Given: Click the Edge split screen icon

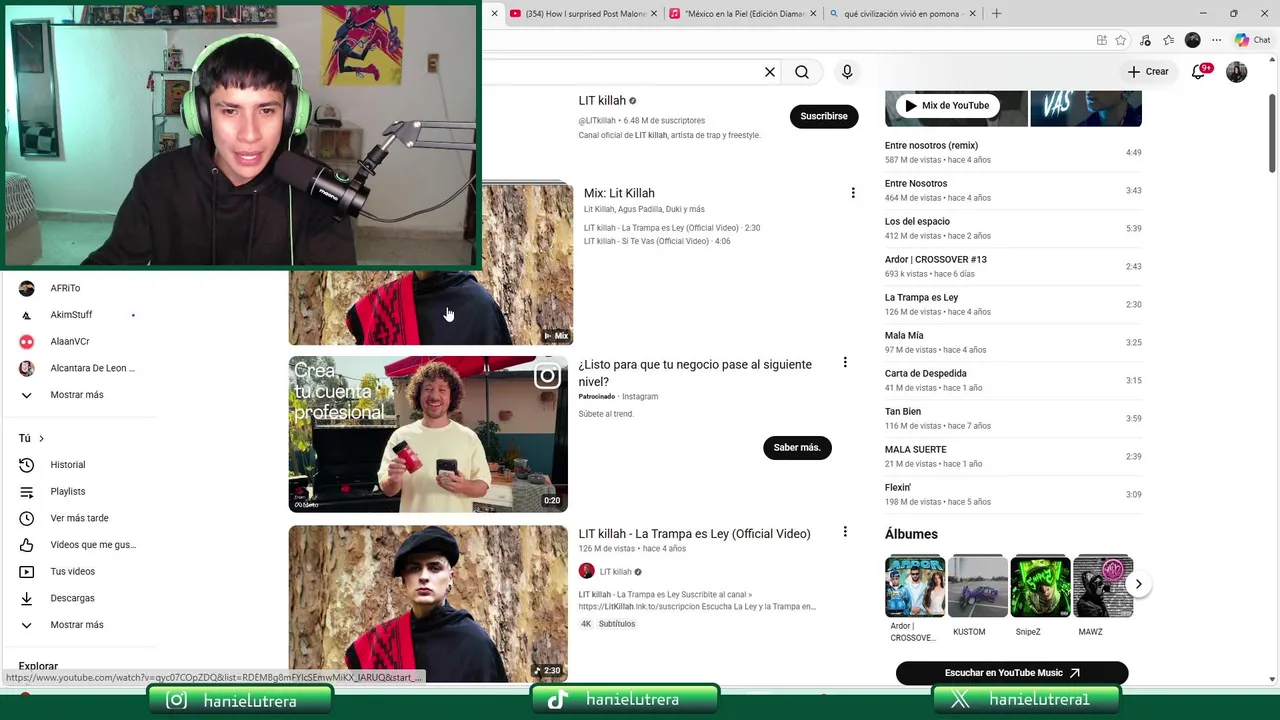Looking at the screenshot, I should point(1101,40).
